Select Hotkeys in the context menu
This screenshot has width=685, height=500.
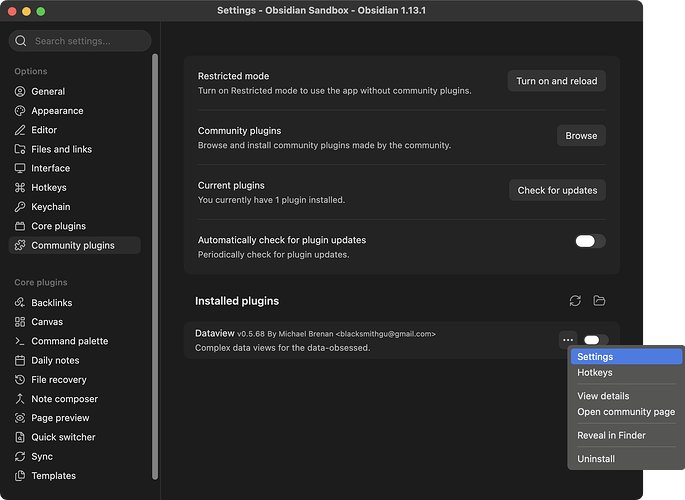626,372
